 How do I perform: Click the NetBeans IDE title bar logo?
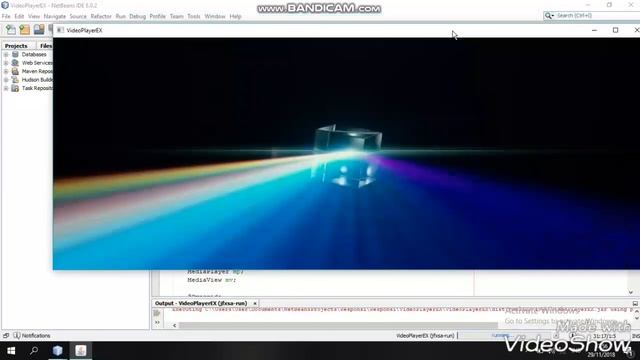tap(5, 5)
